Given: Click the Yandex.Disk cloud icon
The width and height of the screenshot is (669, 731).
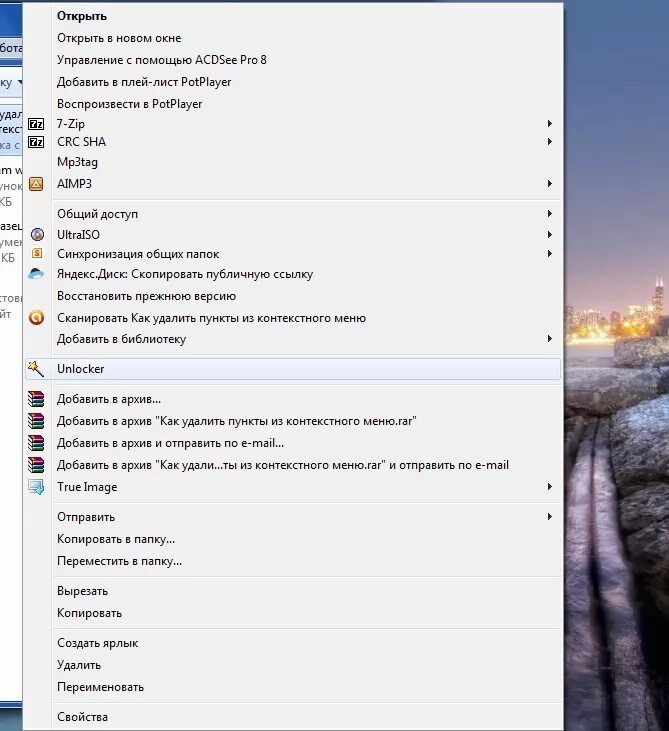Looking at the screenshot, I should tap(36, 274).
